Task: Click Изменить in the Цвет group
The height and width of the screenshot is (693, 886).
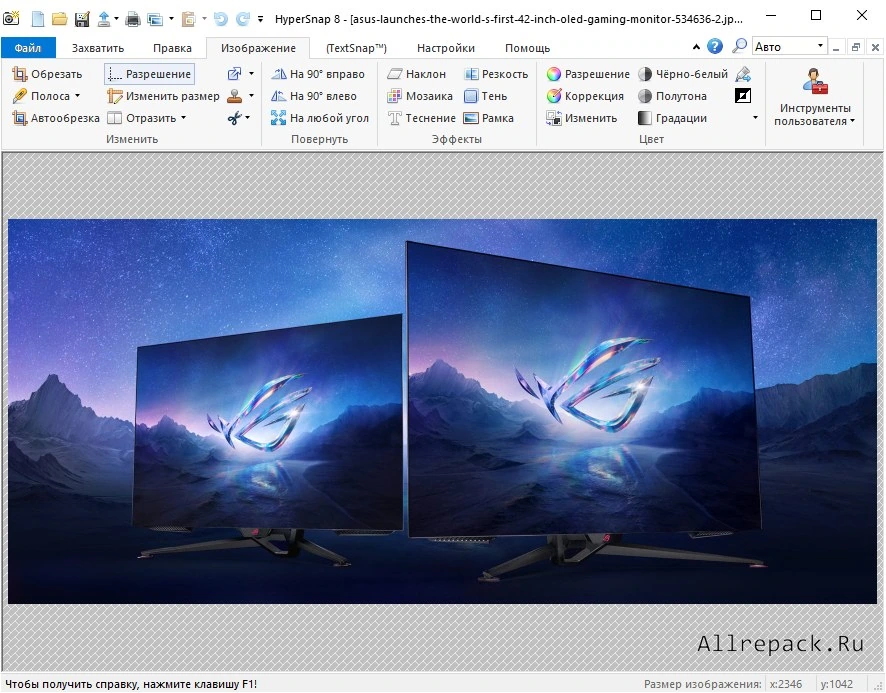Action: (581, 118)
